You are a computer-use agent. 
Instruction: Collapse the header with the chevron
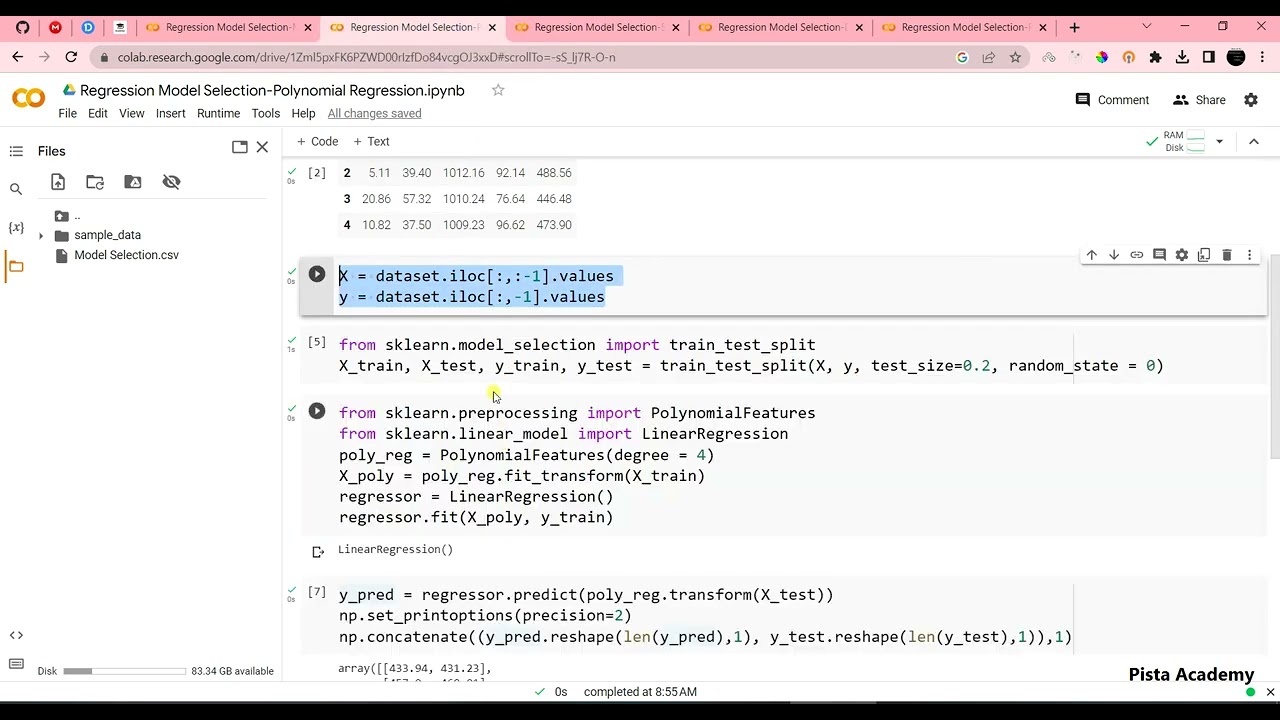1254,142
